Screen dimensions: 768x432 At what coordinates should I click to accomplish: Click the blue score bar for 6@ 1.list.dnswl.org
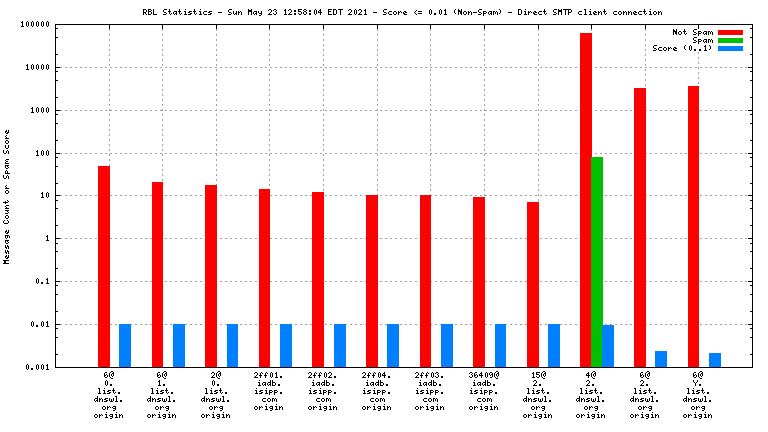click(179, 345)
